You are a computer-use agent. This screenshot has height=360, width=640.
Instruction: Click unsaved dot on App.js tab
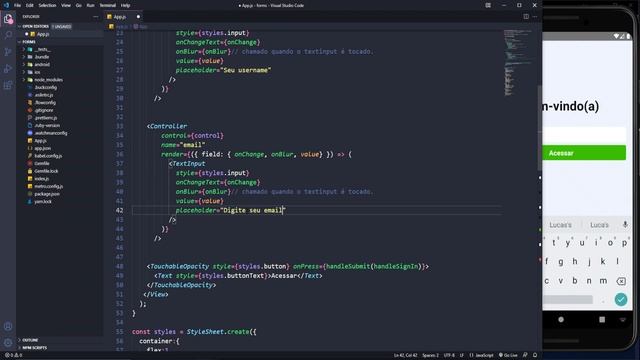click(138, 17)
